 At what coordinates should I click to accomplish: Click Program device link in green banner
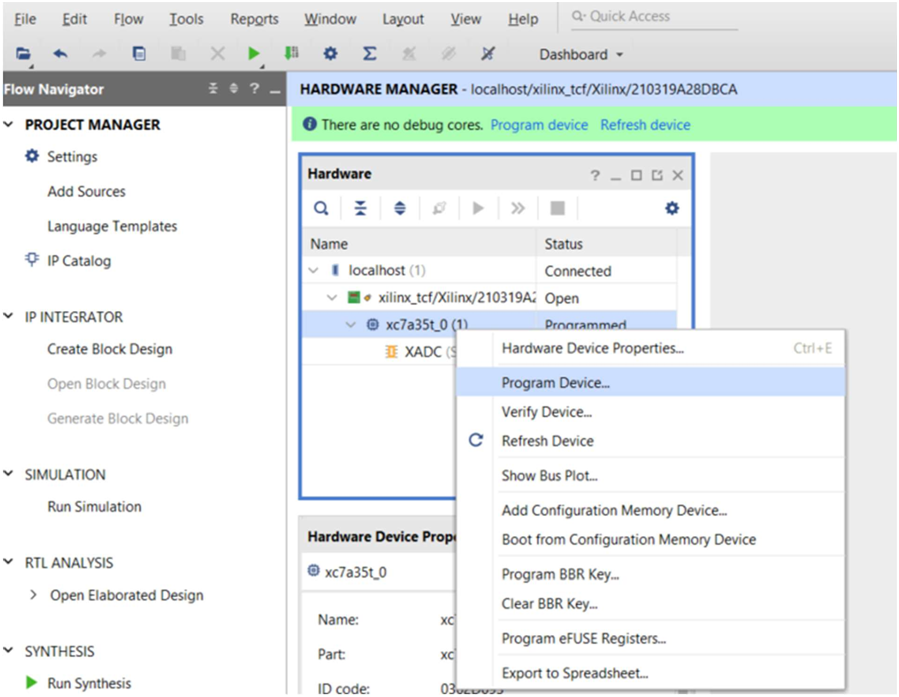click(539, 125)
